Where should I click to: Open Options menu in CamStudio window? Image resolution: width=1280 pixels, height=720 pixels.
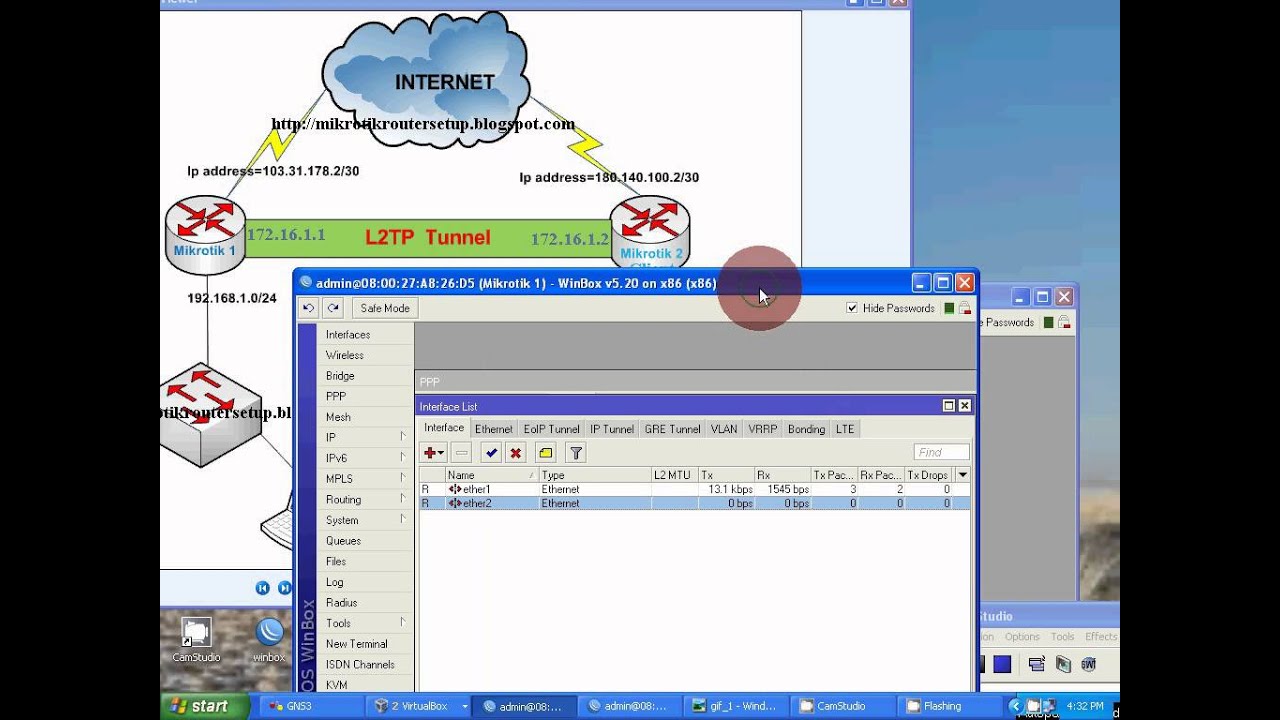coord(1022,637)
